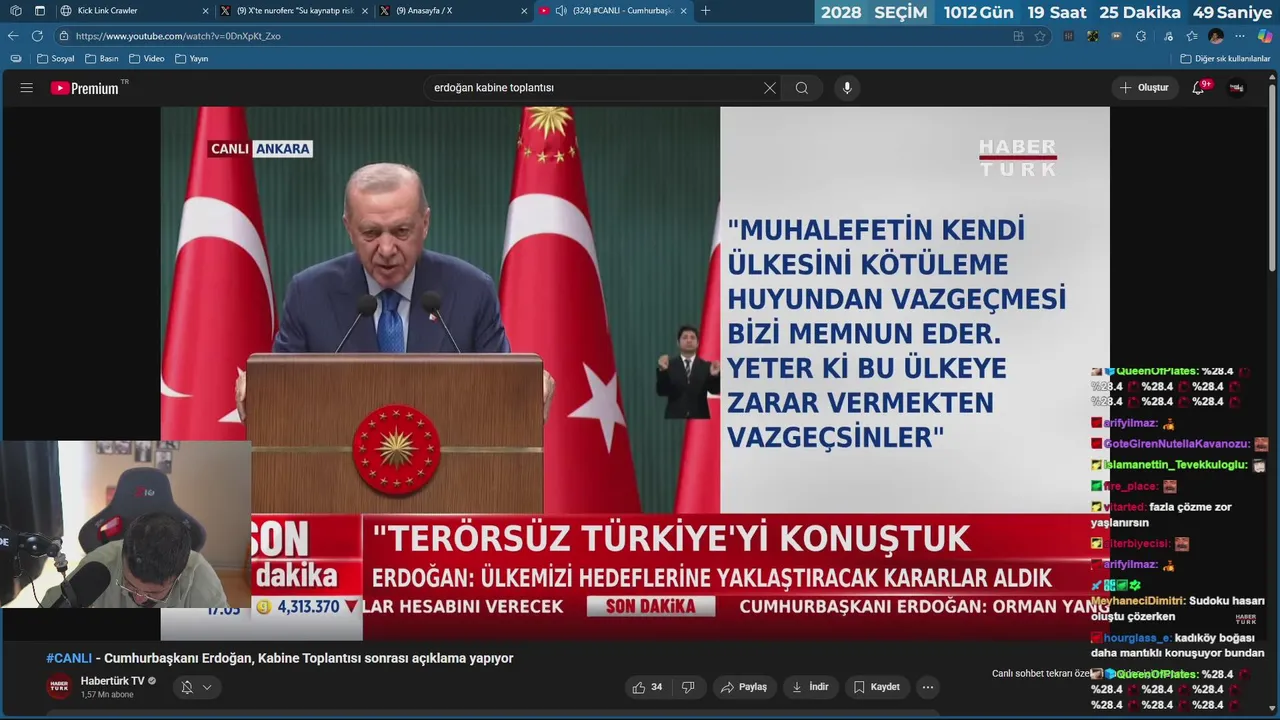Start voice search with microphone

847,88
